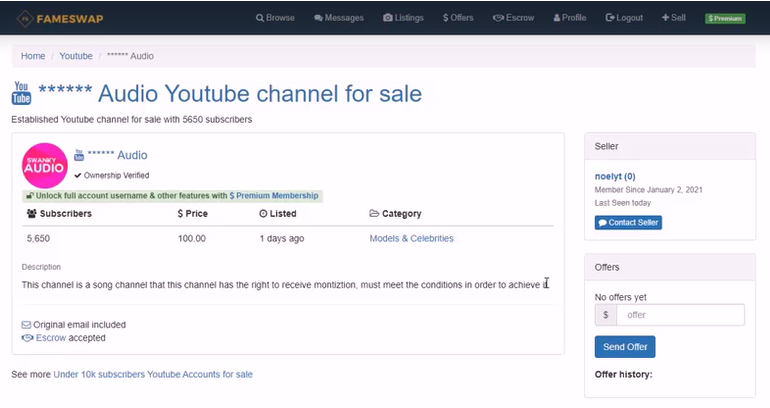Click the unlock padlock icon in banner
The height and width of the screenshot is (408, 770).
pyautogui.click(x=29, y=195)
